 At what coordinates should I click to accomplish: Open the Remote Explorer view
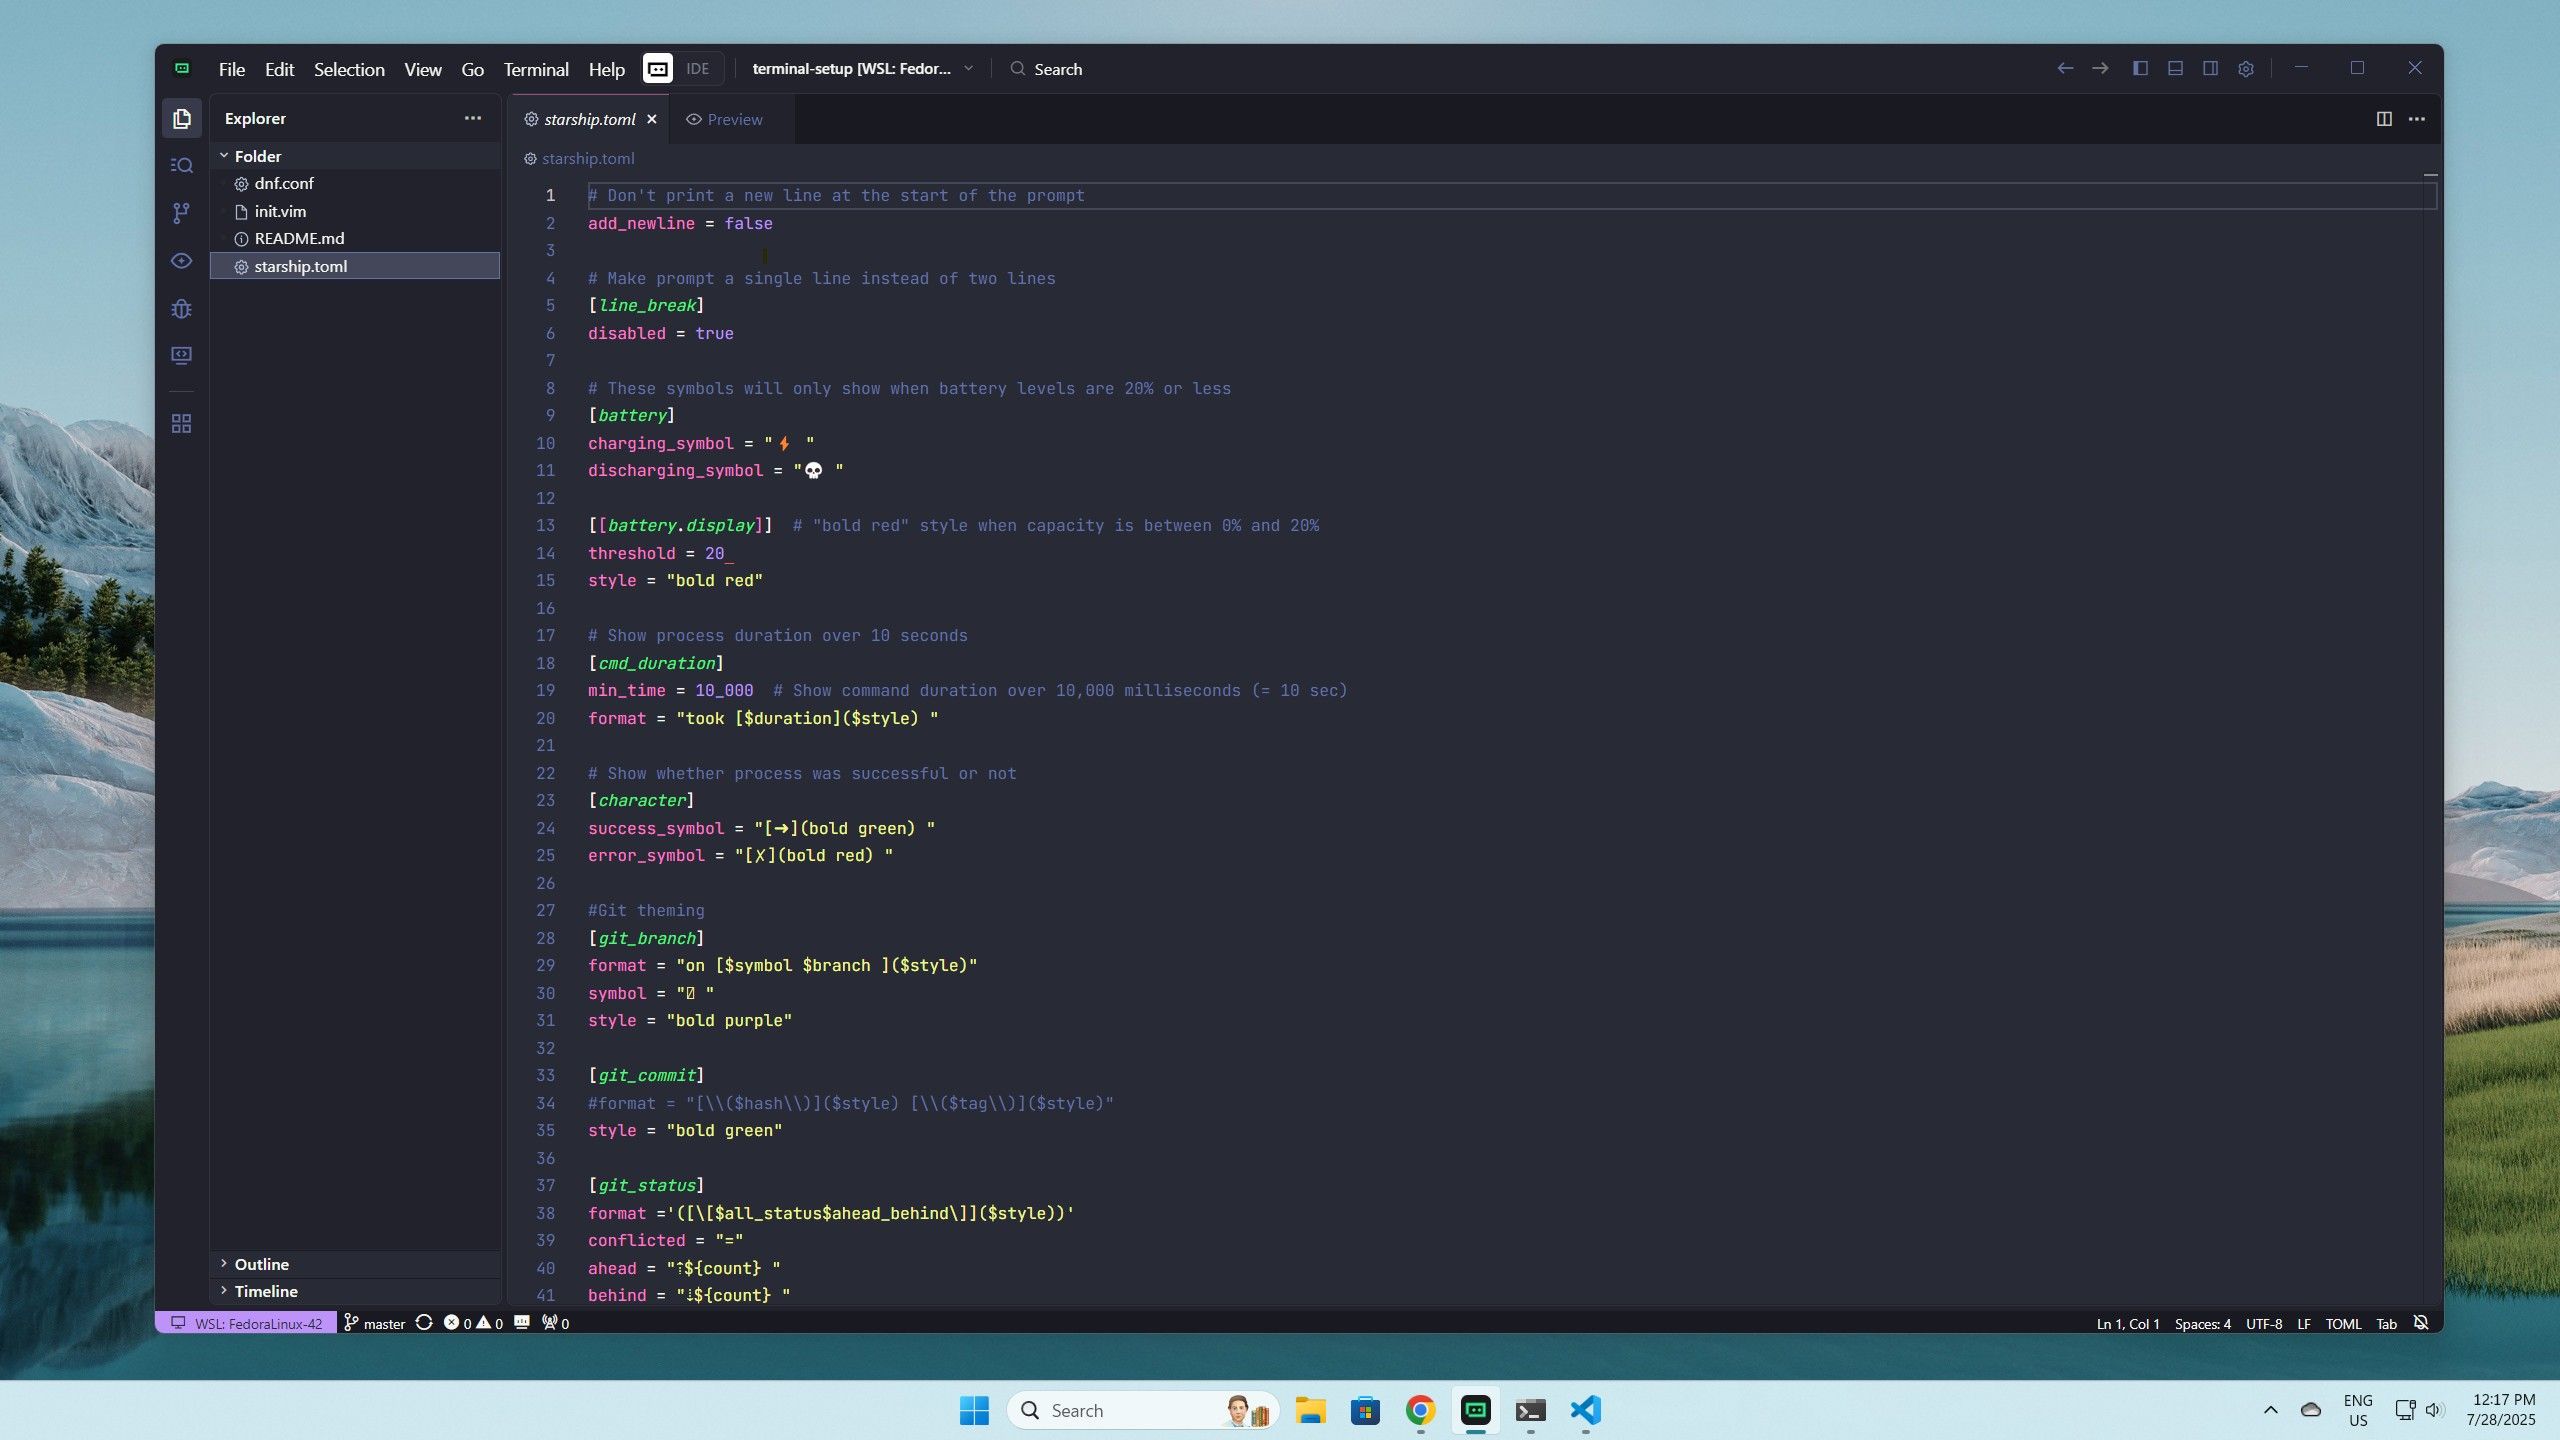pyautogui.click(x=181, y=356)
